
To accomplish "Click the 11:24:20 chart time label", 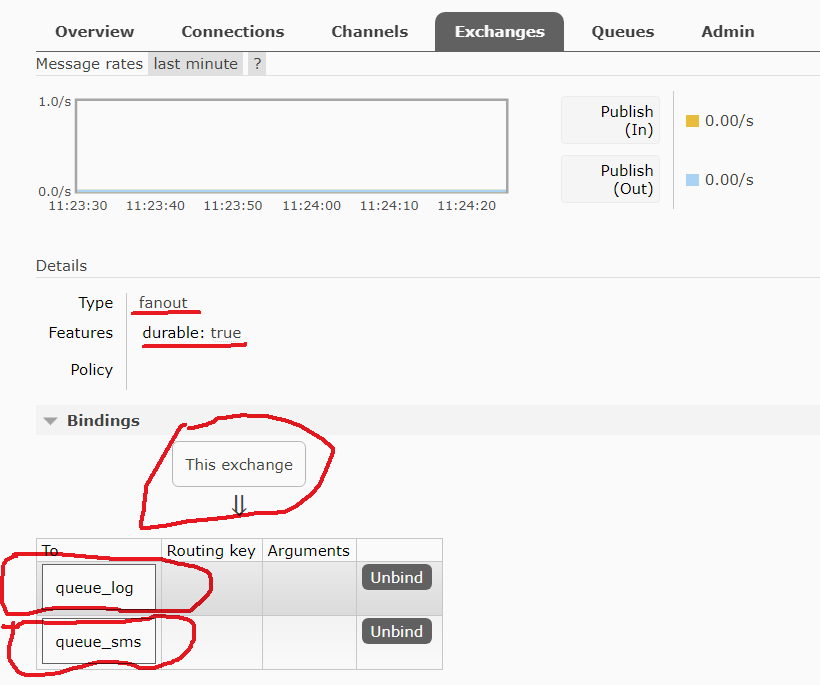I will [466, 206].
